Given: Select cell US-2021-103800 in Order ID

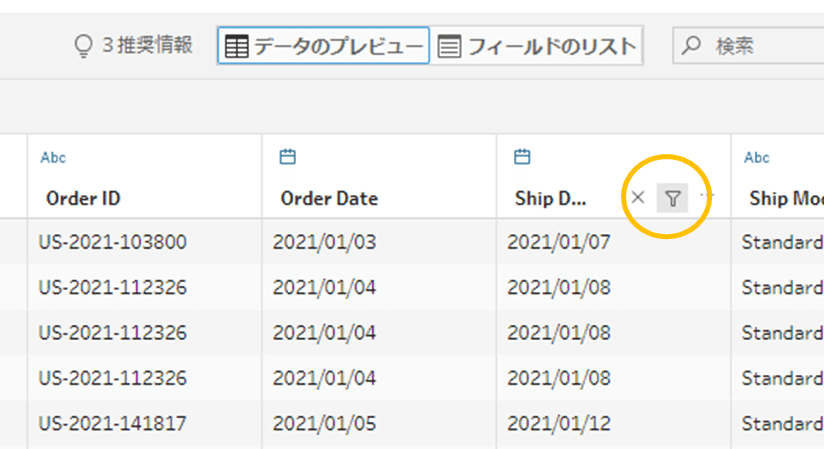Looking at the screenshot, I should coord(112,242).
